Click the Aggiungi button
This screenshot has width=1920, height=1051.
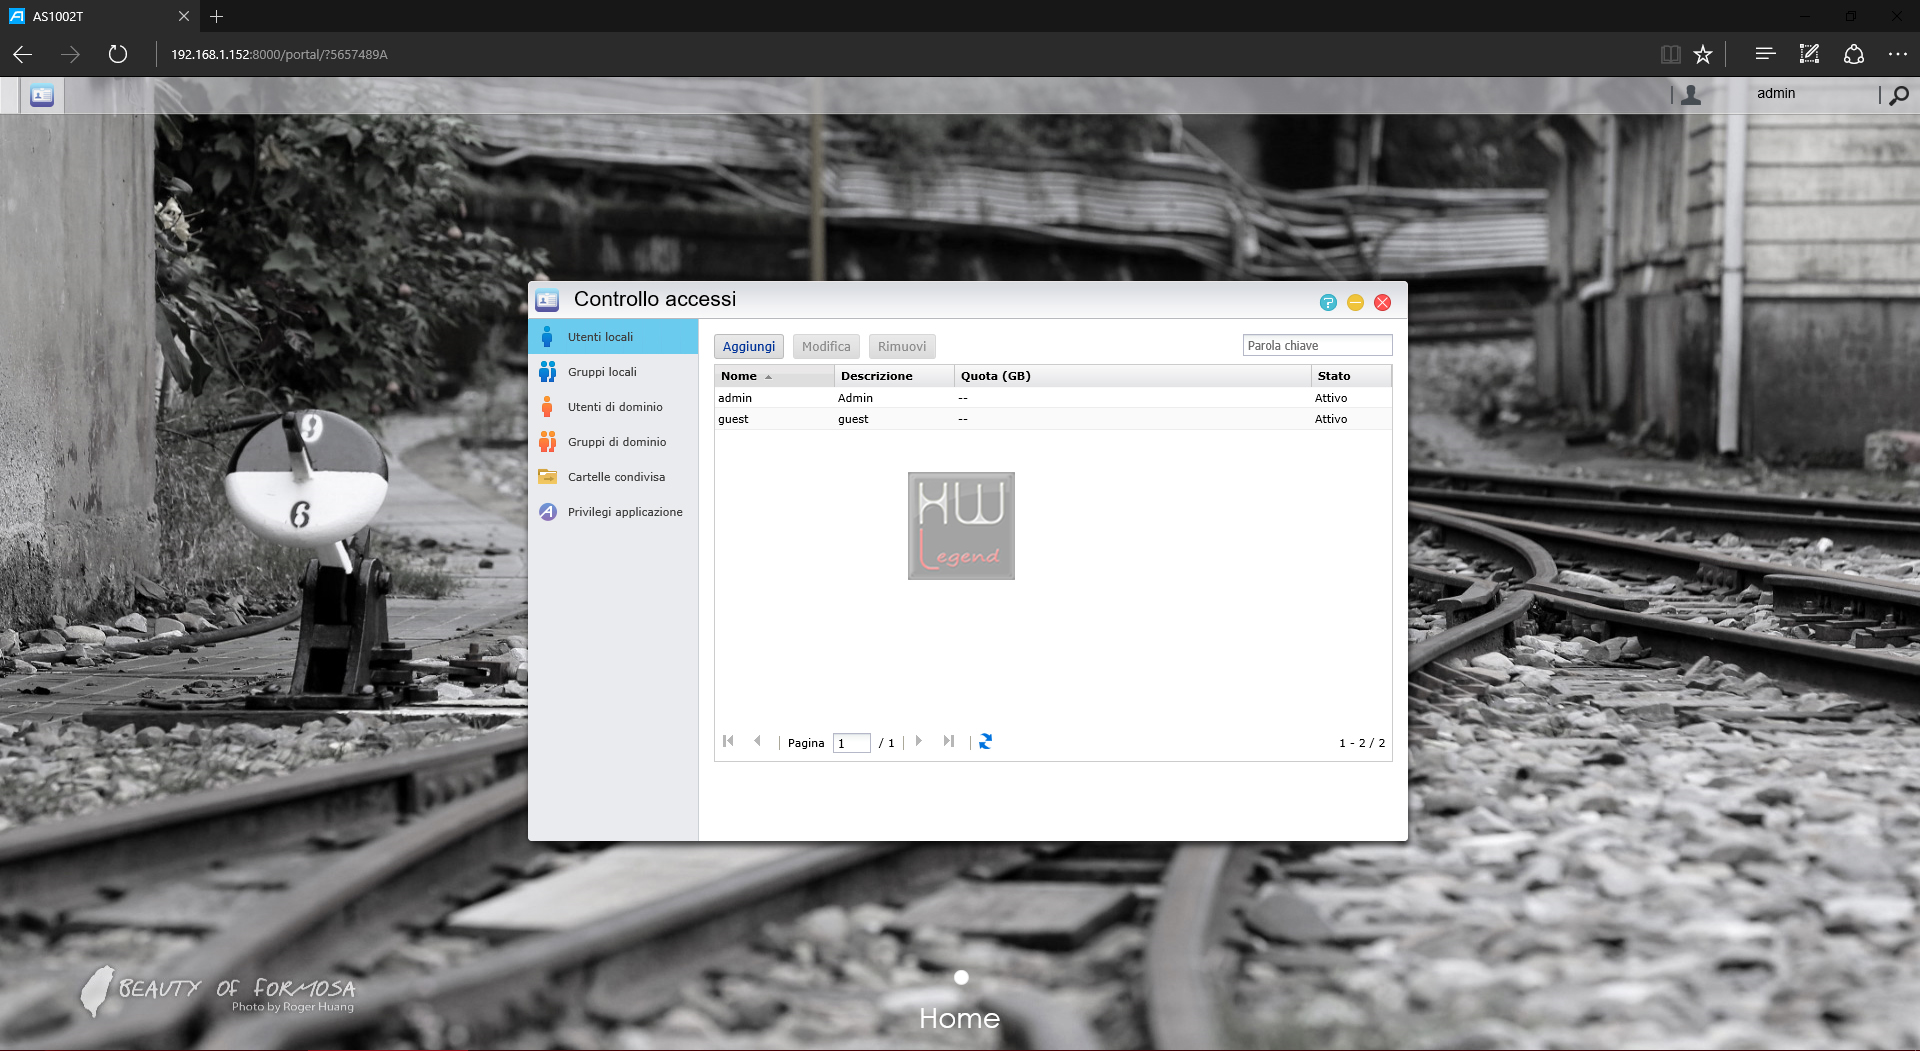(749, 347)
